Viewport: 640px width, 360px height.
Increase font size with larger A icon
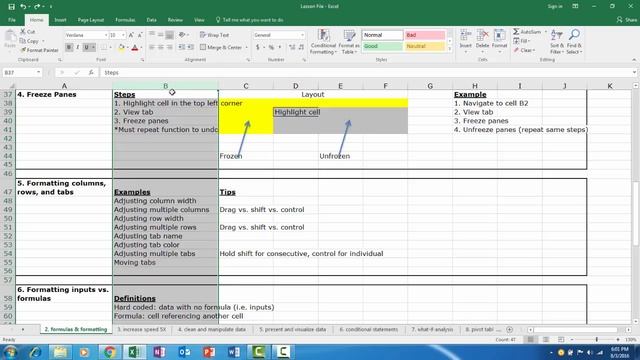coord(131,35)
